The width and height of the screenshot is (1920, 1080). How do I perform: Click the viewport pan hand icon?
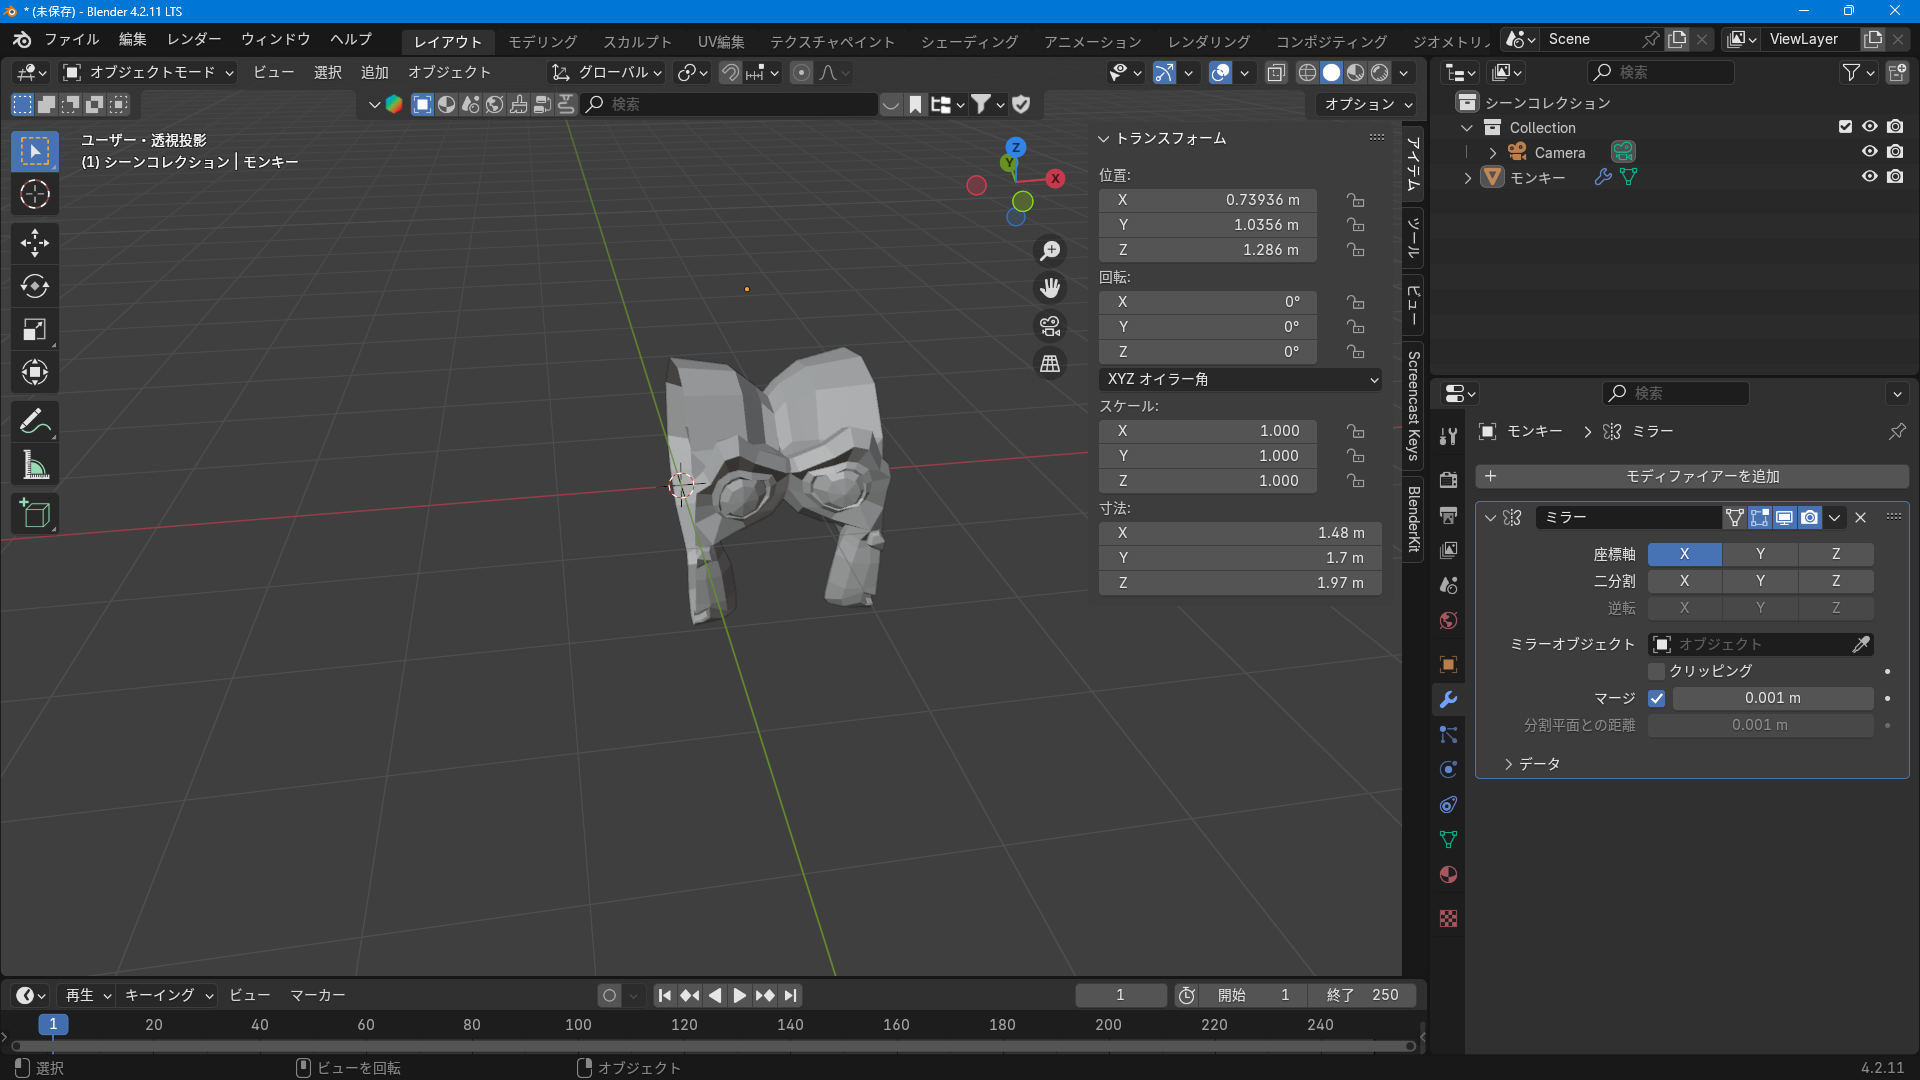[x=1050, y=288]
